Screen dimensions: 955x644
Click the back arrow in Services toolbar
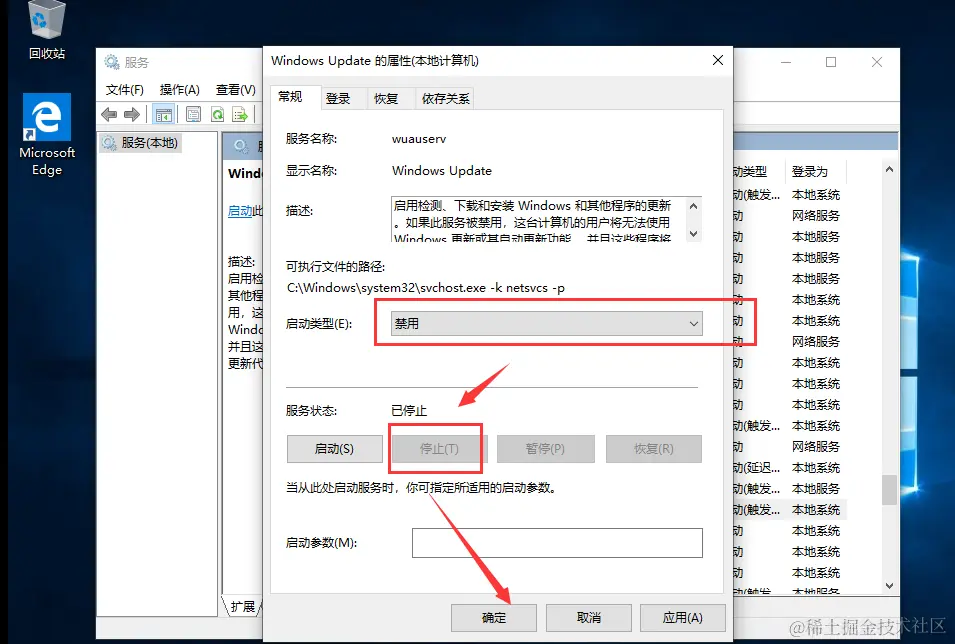(x=110, y=114)
